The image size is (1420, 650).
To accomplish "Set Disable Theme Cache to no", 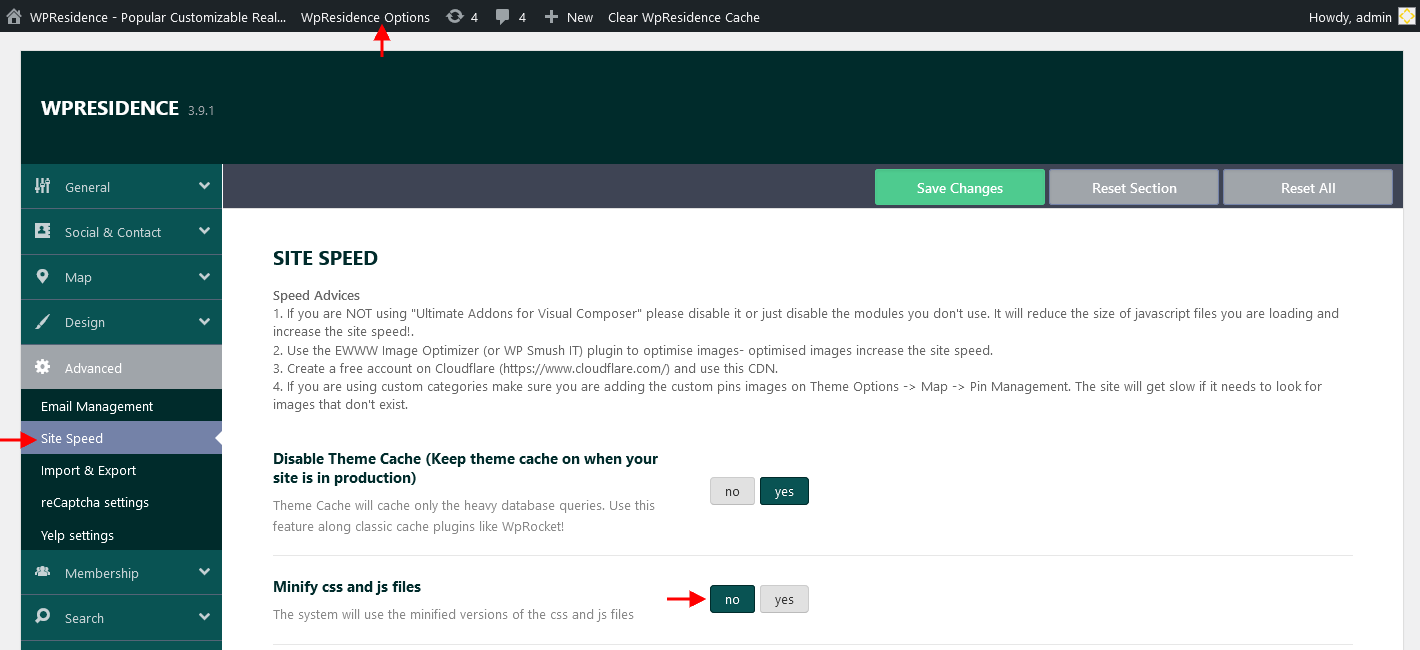I will (732, 491).
